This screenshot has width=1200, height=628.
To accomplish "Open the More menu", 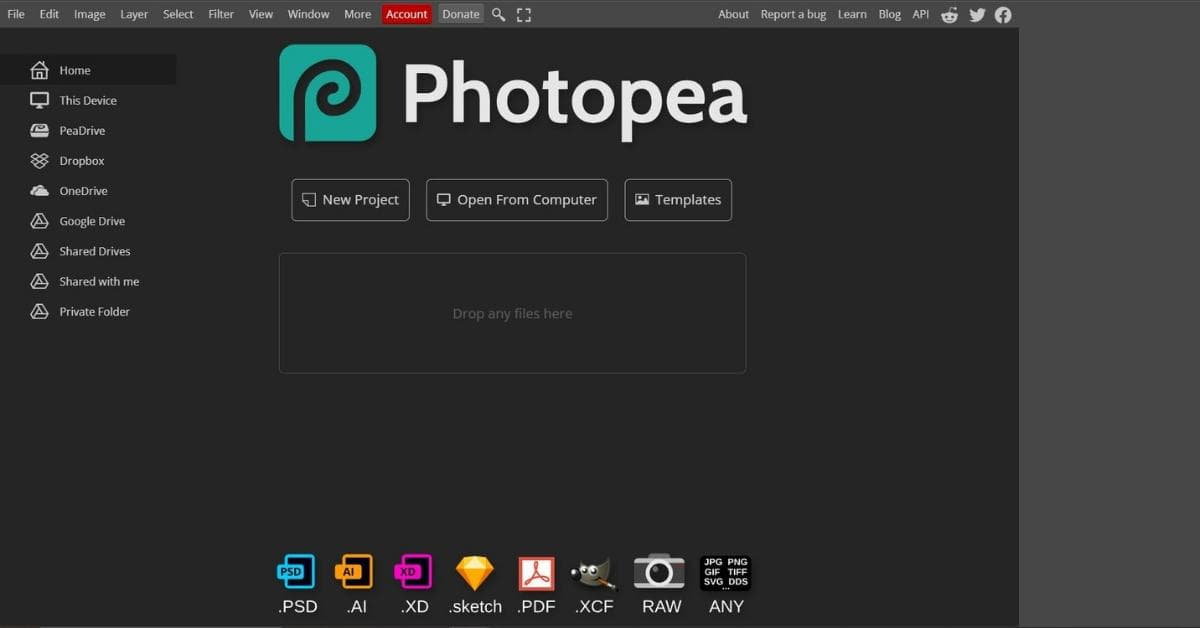I will (x=357, y=14).
